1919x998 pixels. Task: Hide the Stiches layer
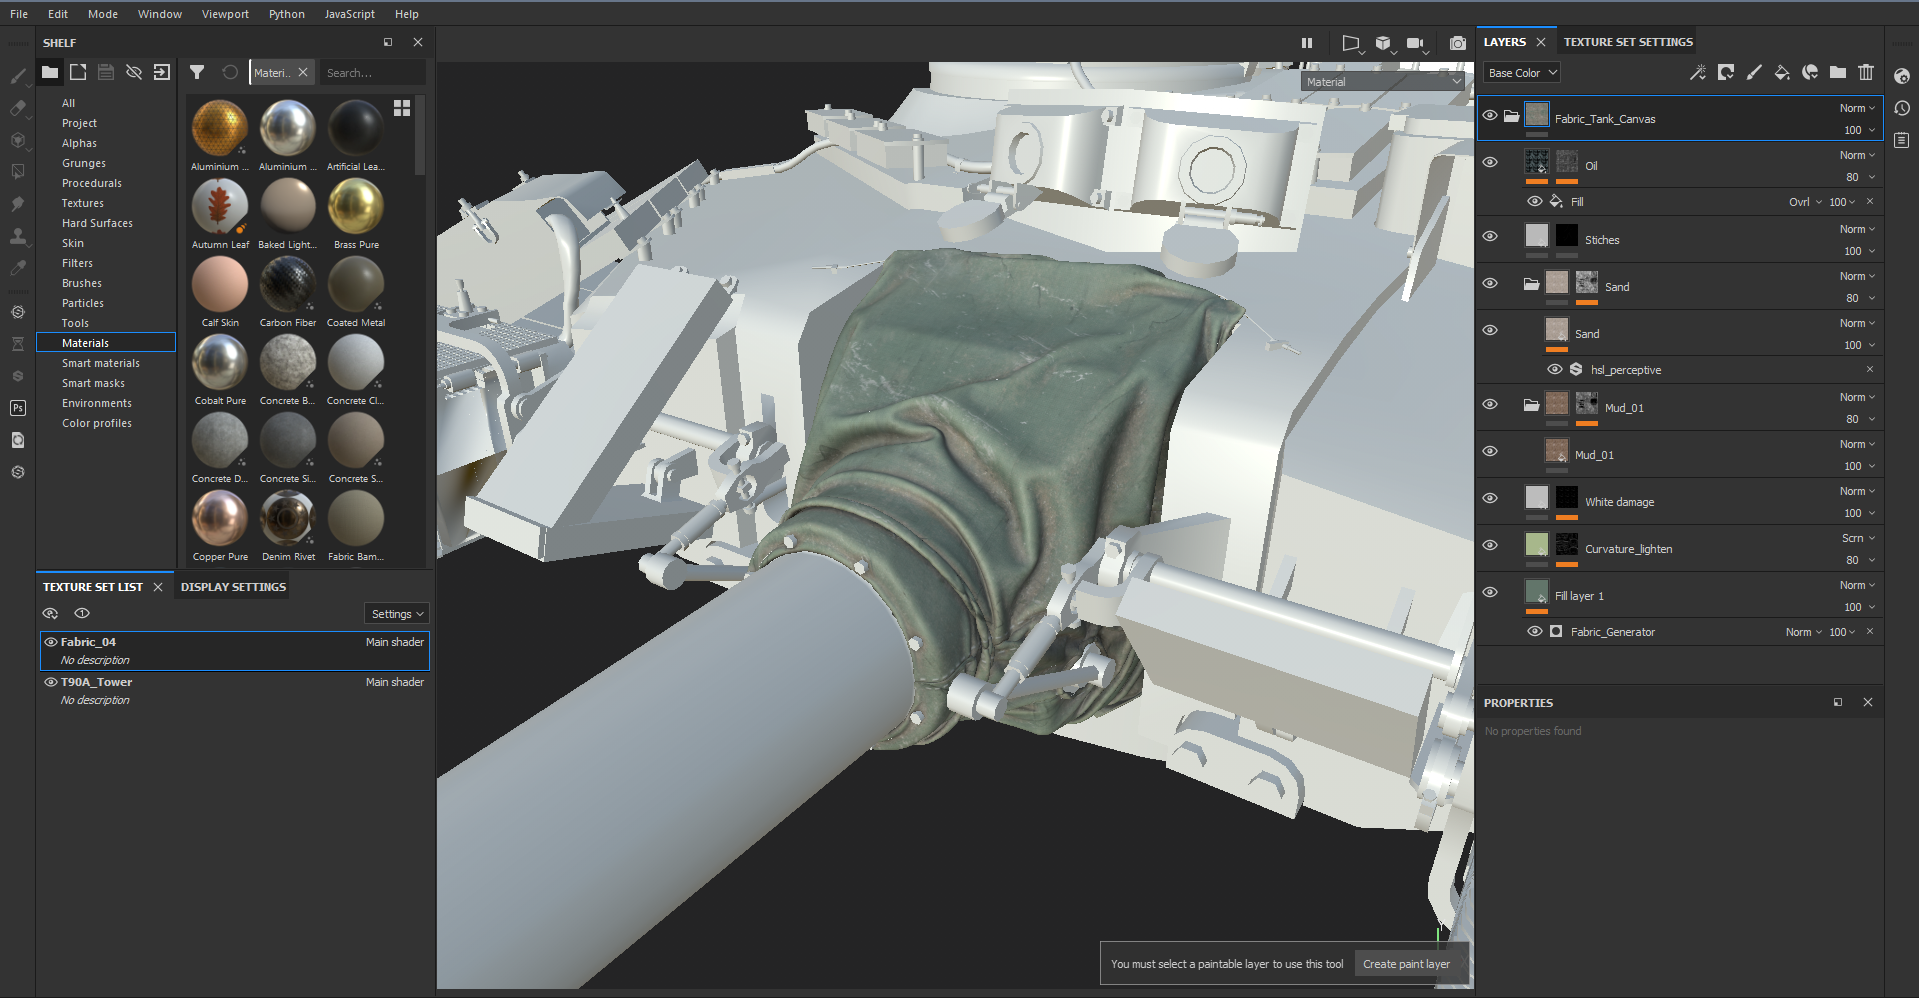click(x=1490, y=237)
